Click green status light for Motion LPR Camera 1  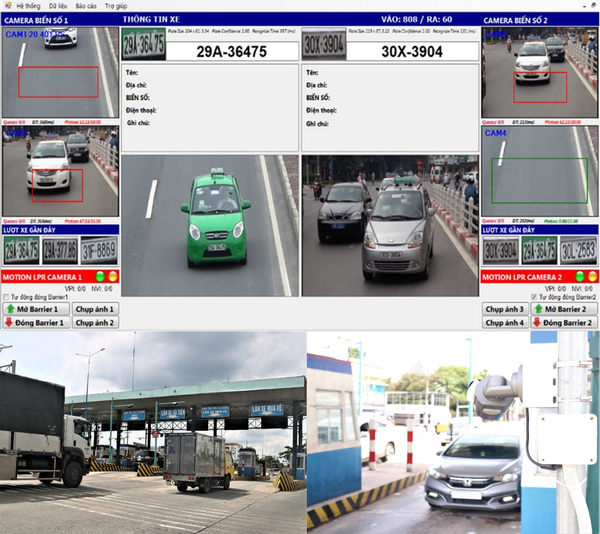[x=100, y=276]
